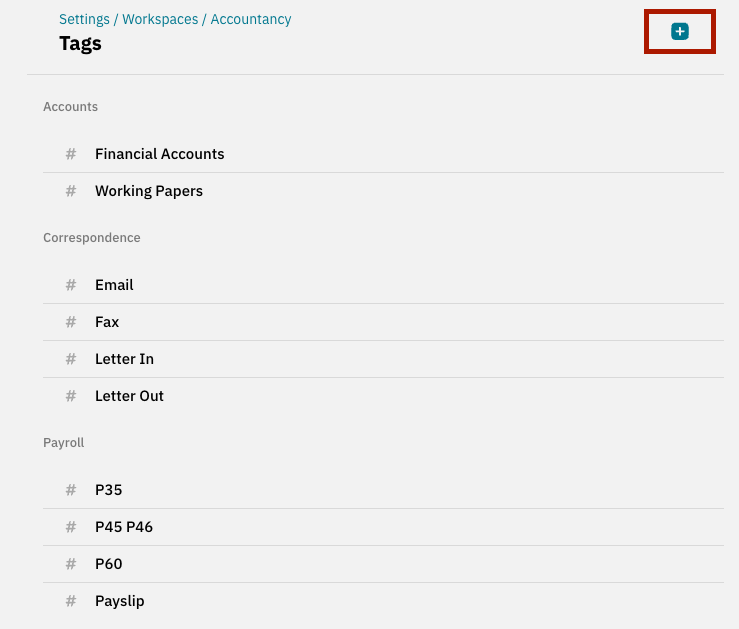Click hash icon beside Payslip tag

tap(71, 601)
